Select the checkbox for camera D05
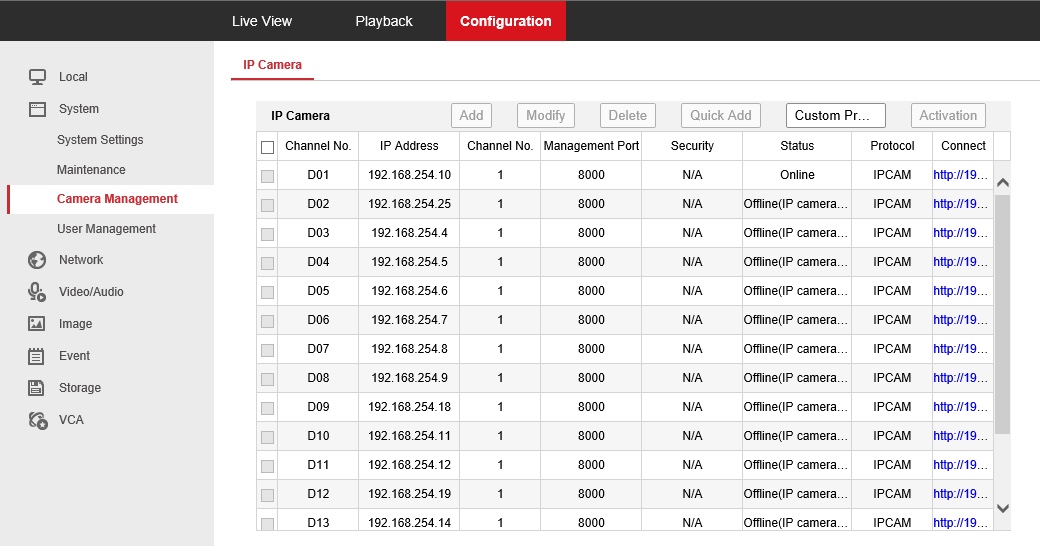Viewport: 1040px width, 546px height. (267, 292)
